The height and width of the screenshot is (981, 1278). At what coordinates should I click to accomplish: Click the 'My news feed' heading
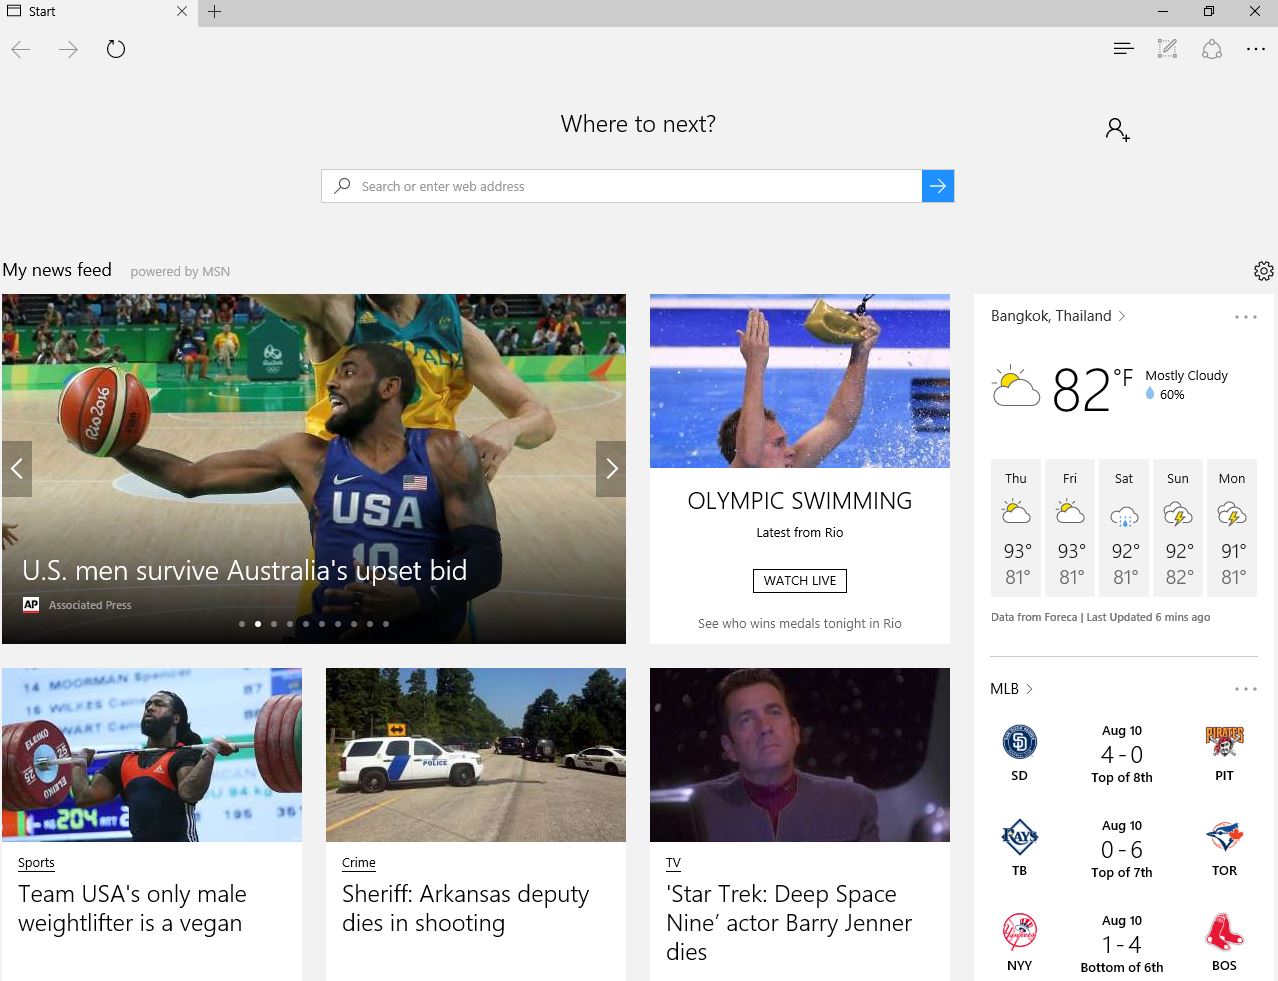click(57, 270)
